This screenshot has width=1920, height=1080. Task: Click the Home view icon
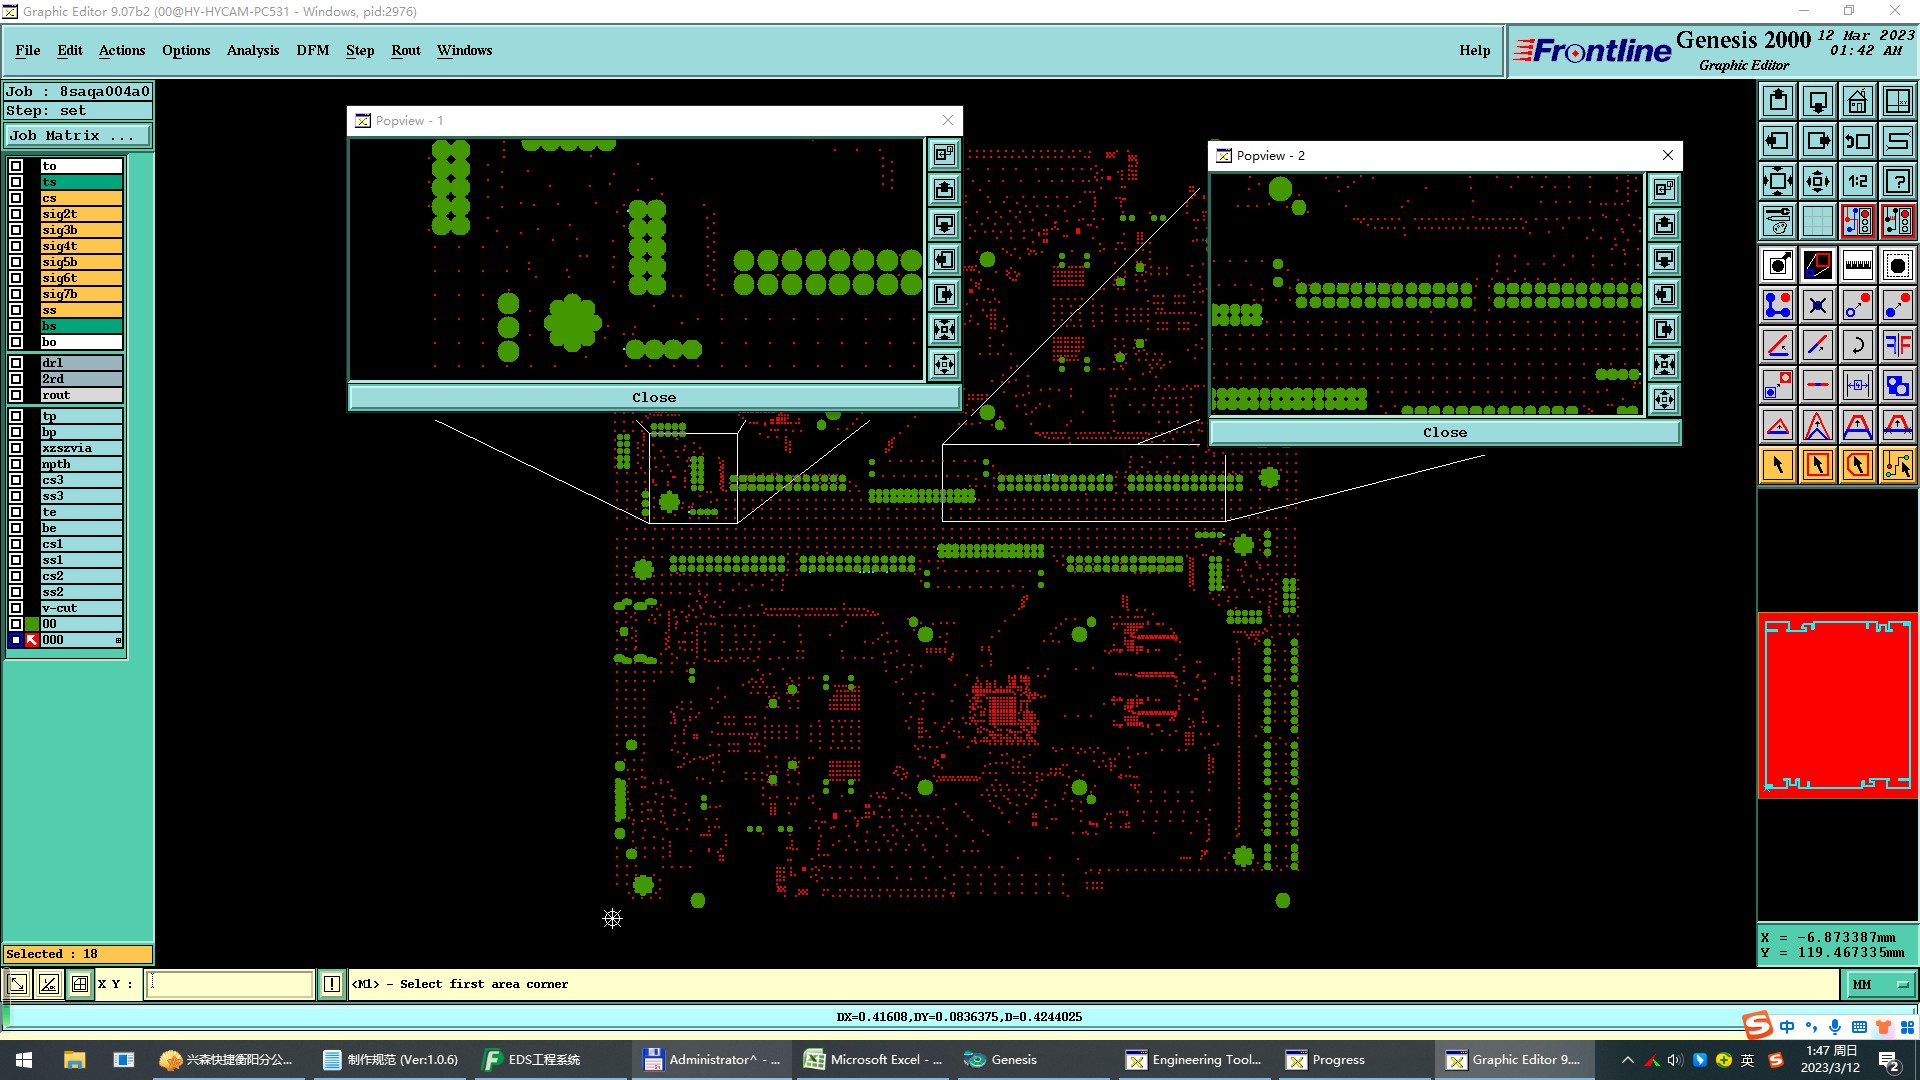pyautogui.click(x=1857, y=101)
